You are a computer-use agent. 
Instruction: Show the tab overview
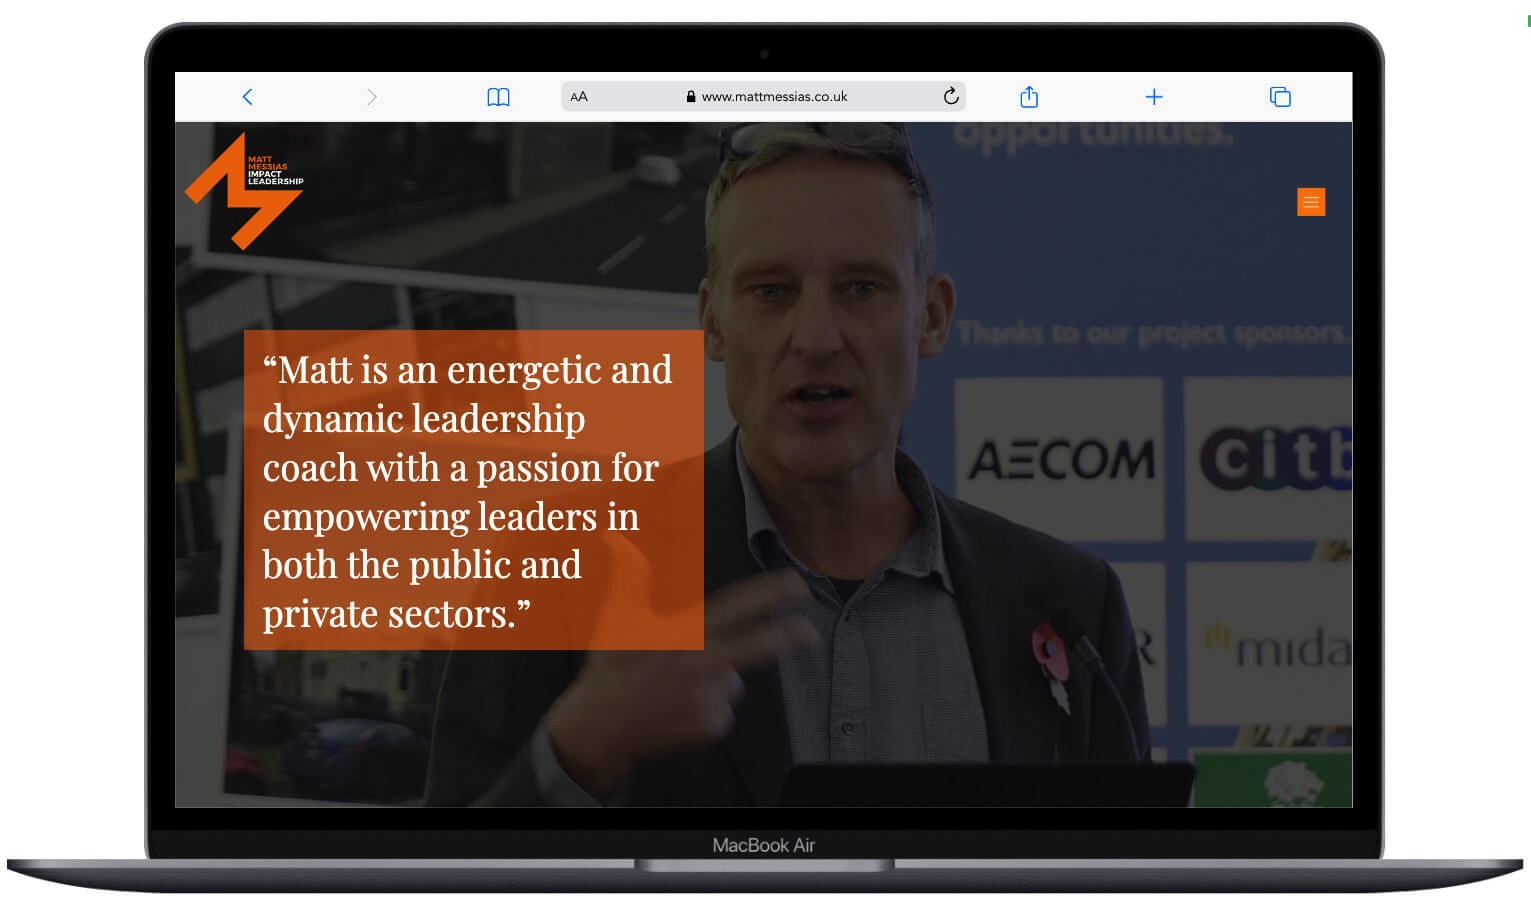click(x=1279, y=97)
